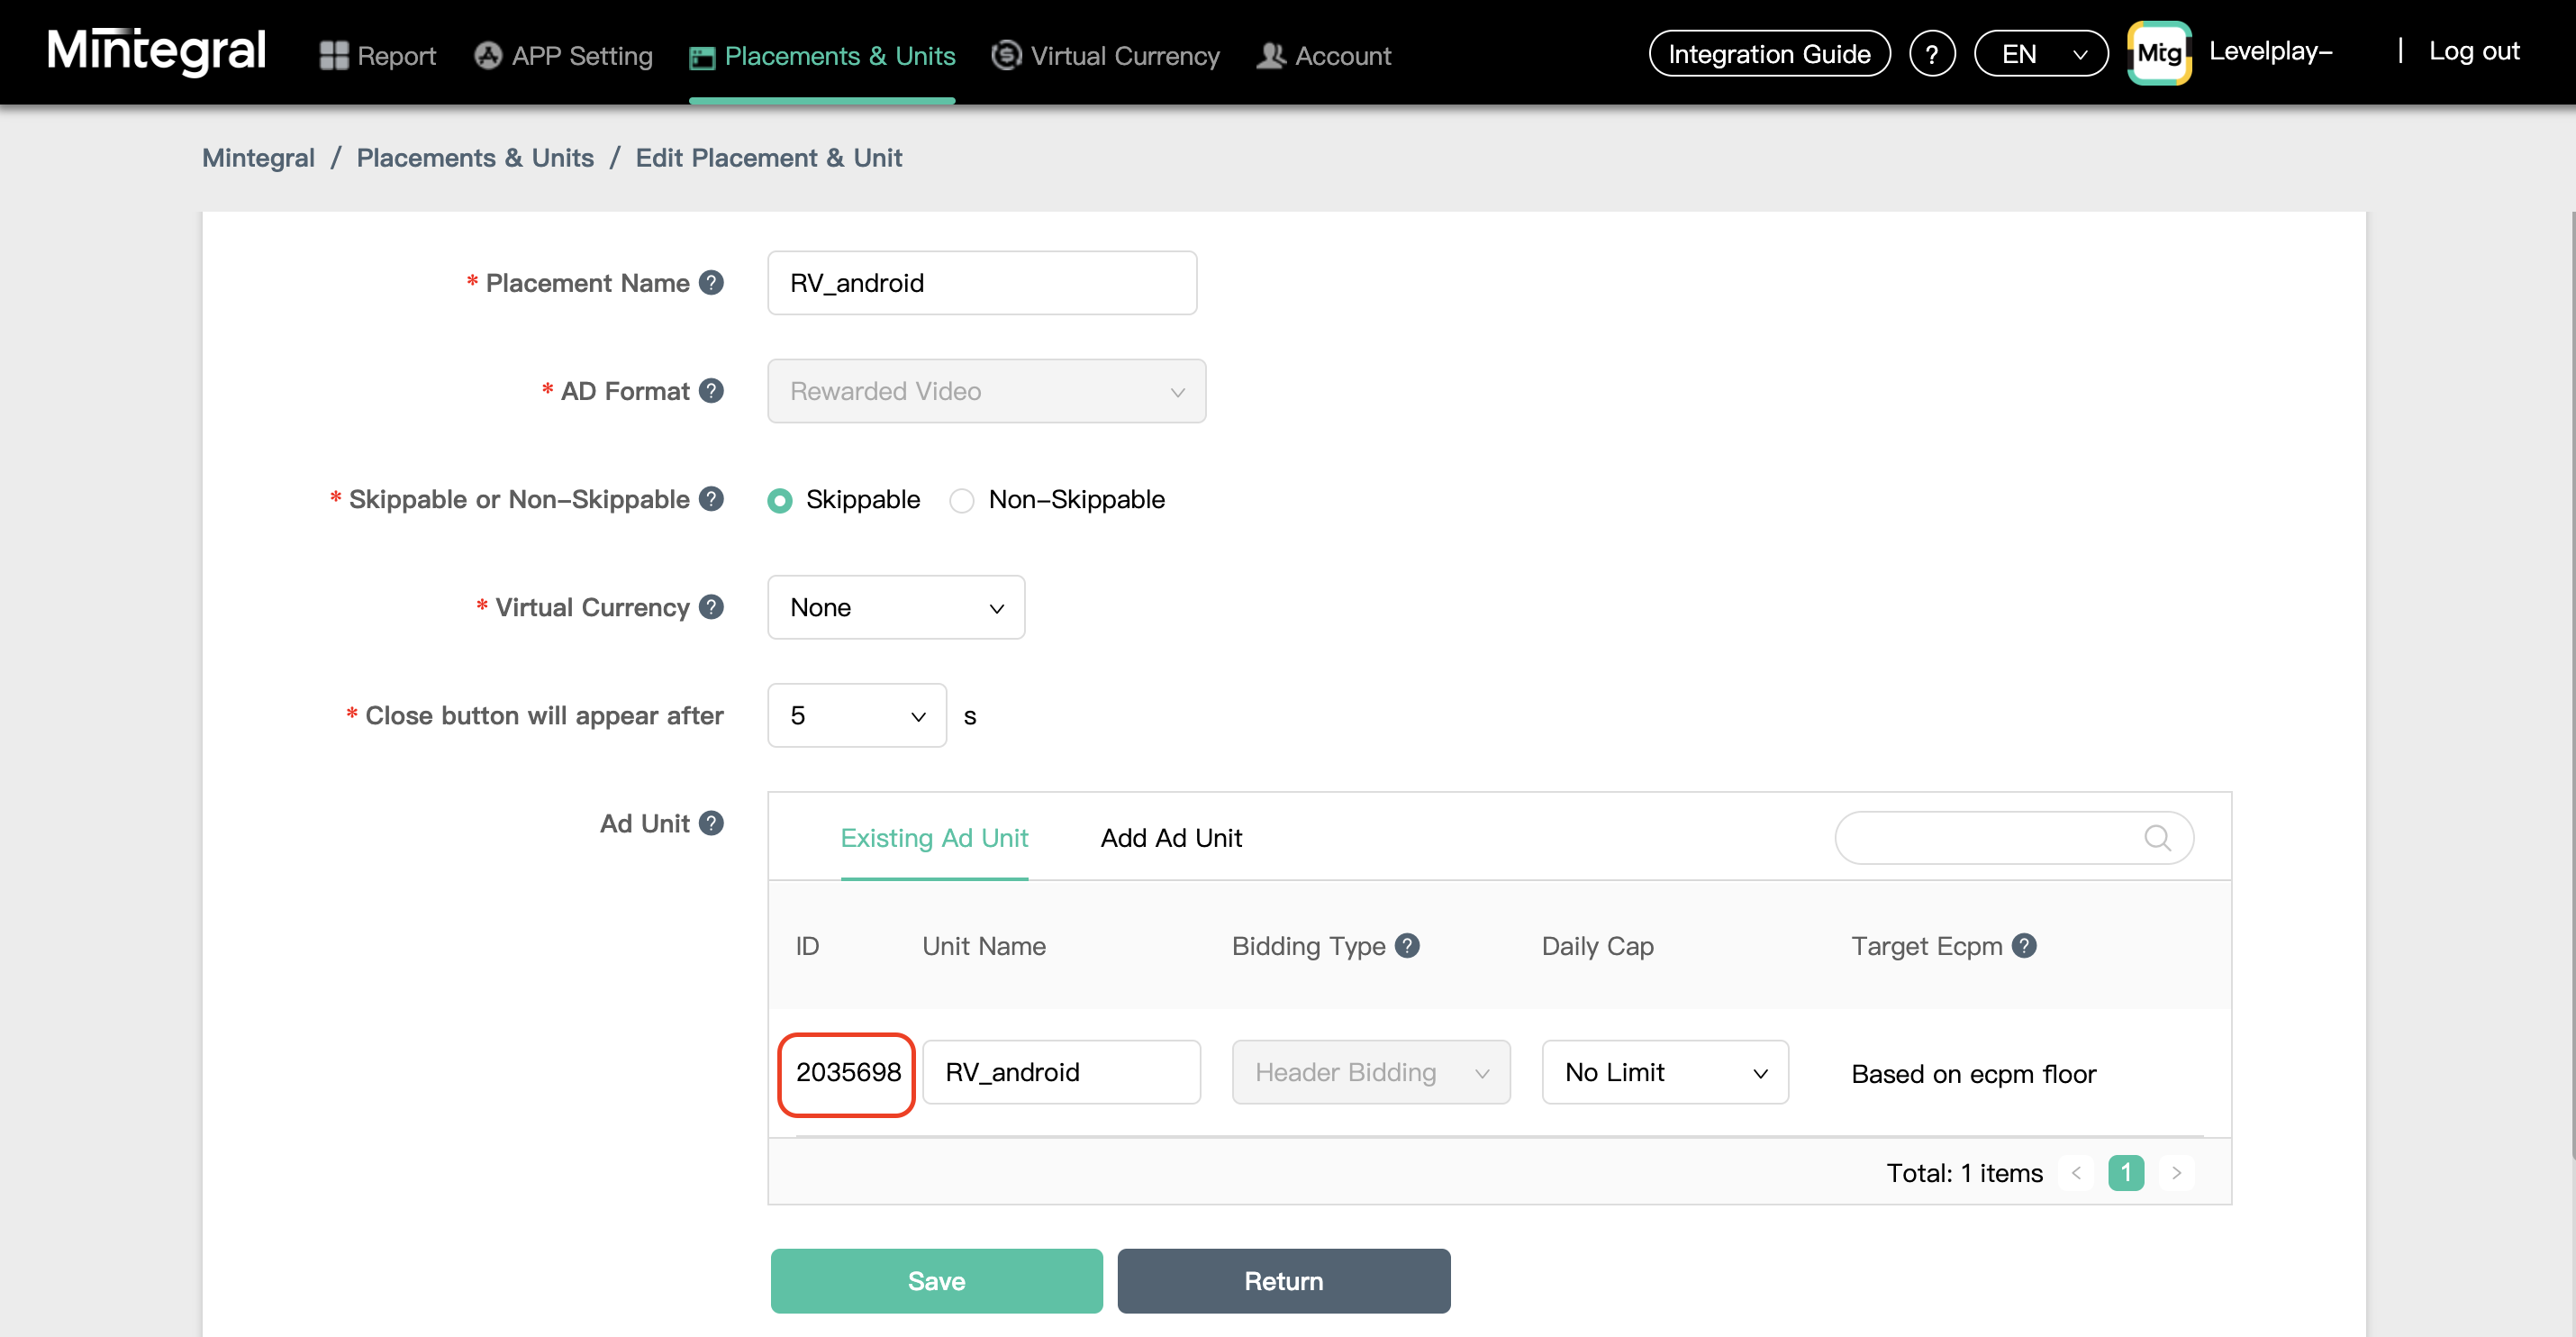The height and width of the screenshot is (1337, 2576).
Task: Click the Target Ecpm help icon
Action: [x=2024, y=945]
